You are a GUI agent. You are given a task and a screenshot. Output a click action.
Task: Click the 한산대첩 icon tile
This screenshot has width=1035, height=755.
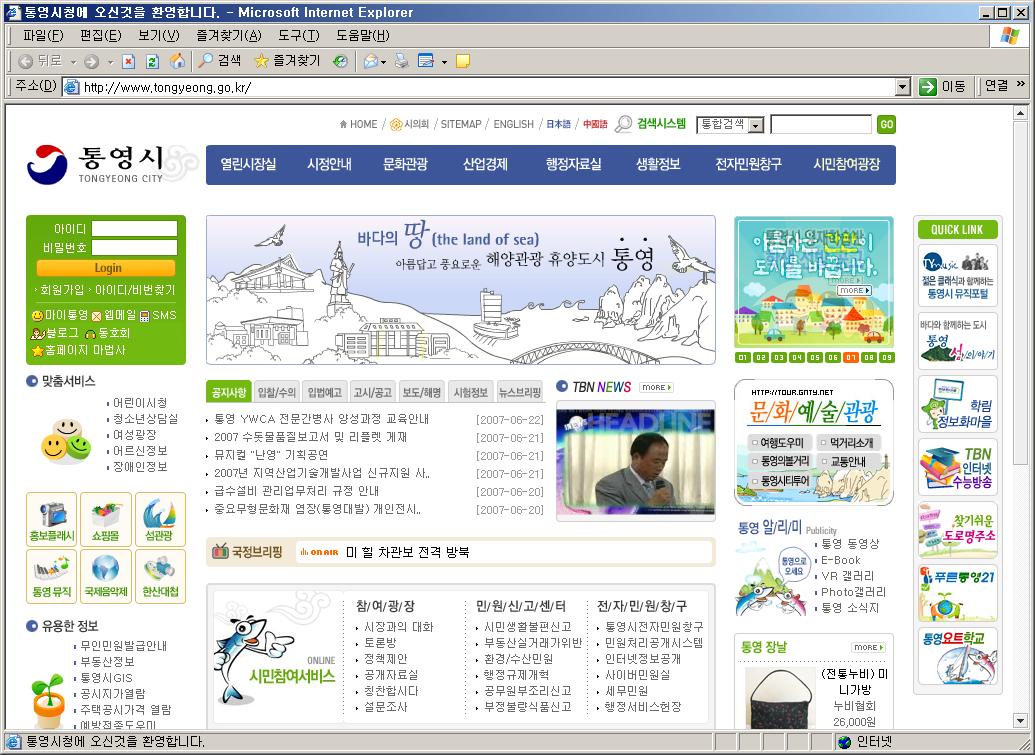click(160, 576)
